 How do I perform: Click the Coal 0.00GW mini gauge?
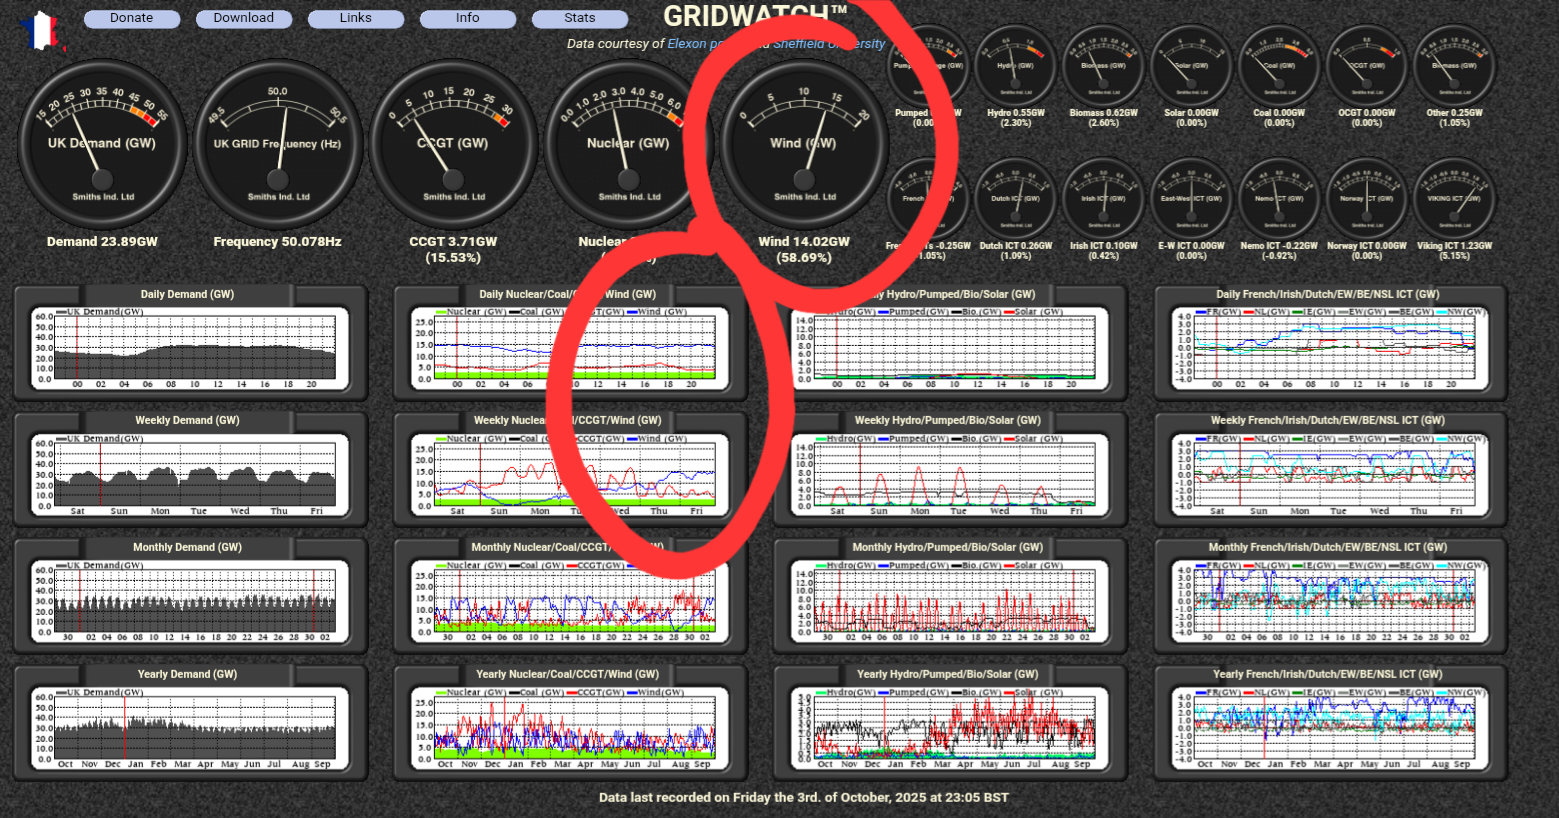pyautogui.click(x=1279, y=65)
